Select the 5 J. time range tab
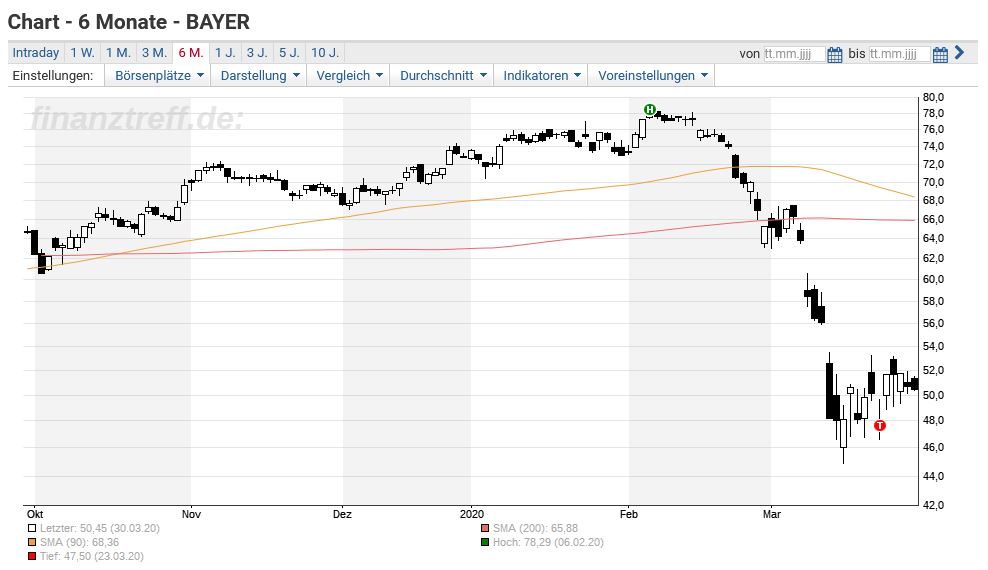Viewport: 988px width, 570px height. 289,53
